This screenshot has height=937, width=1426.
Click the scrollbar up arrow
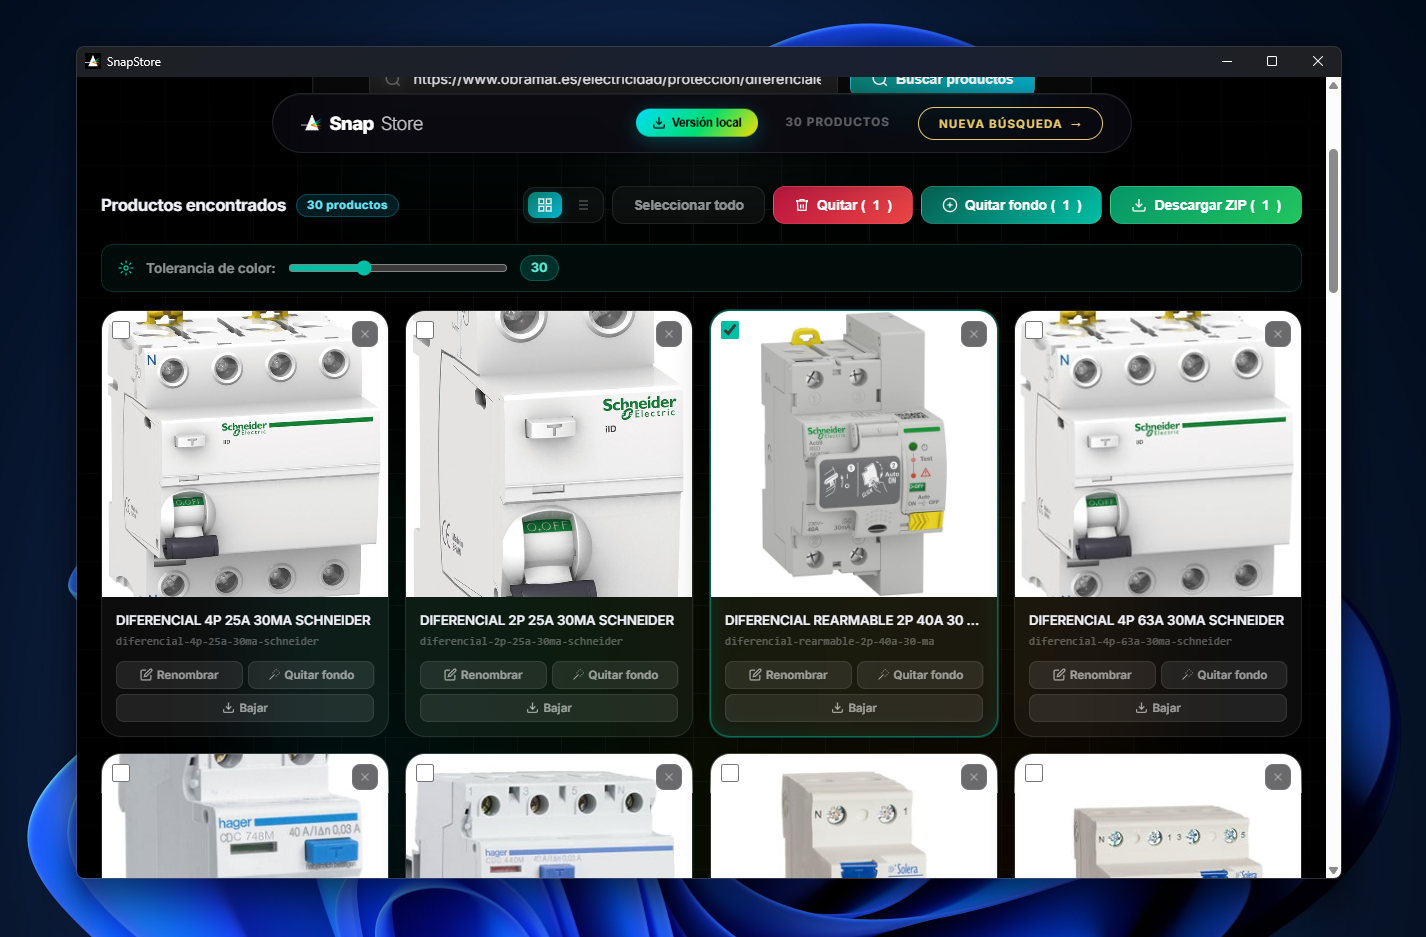pos(1333,85)
